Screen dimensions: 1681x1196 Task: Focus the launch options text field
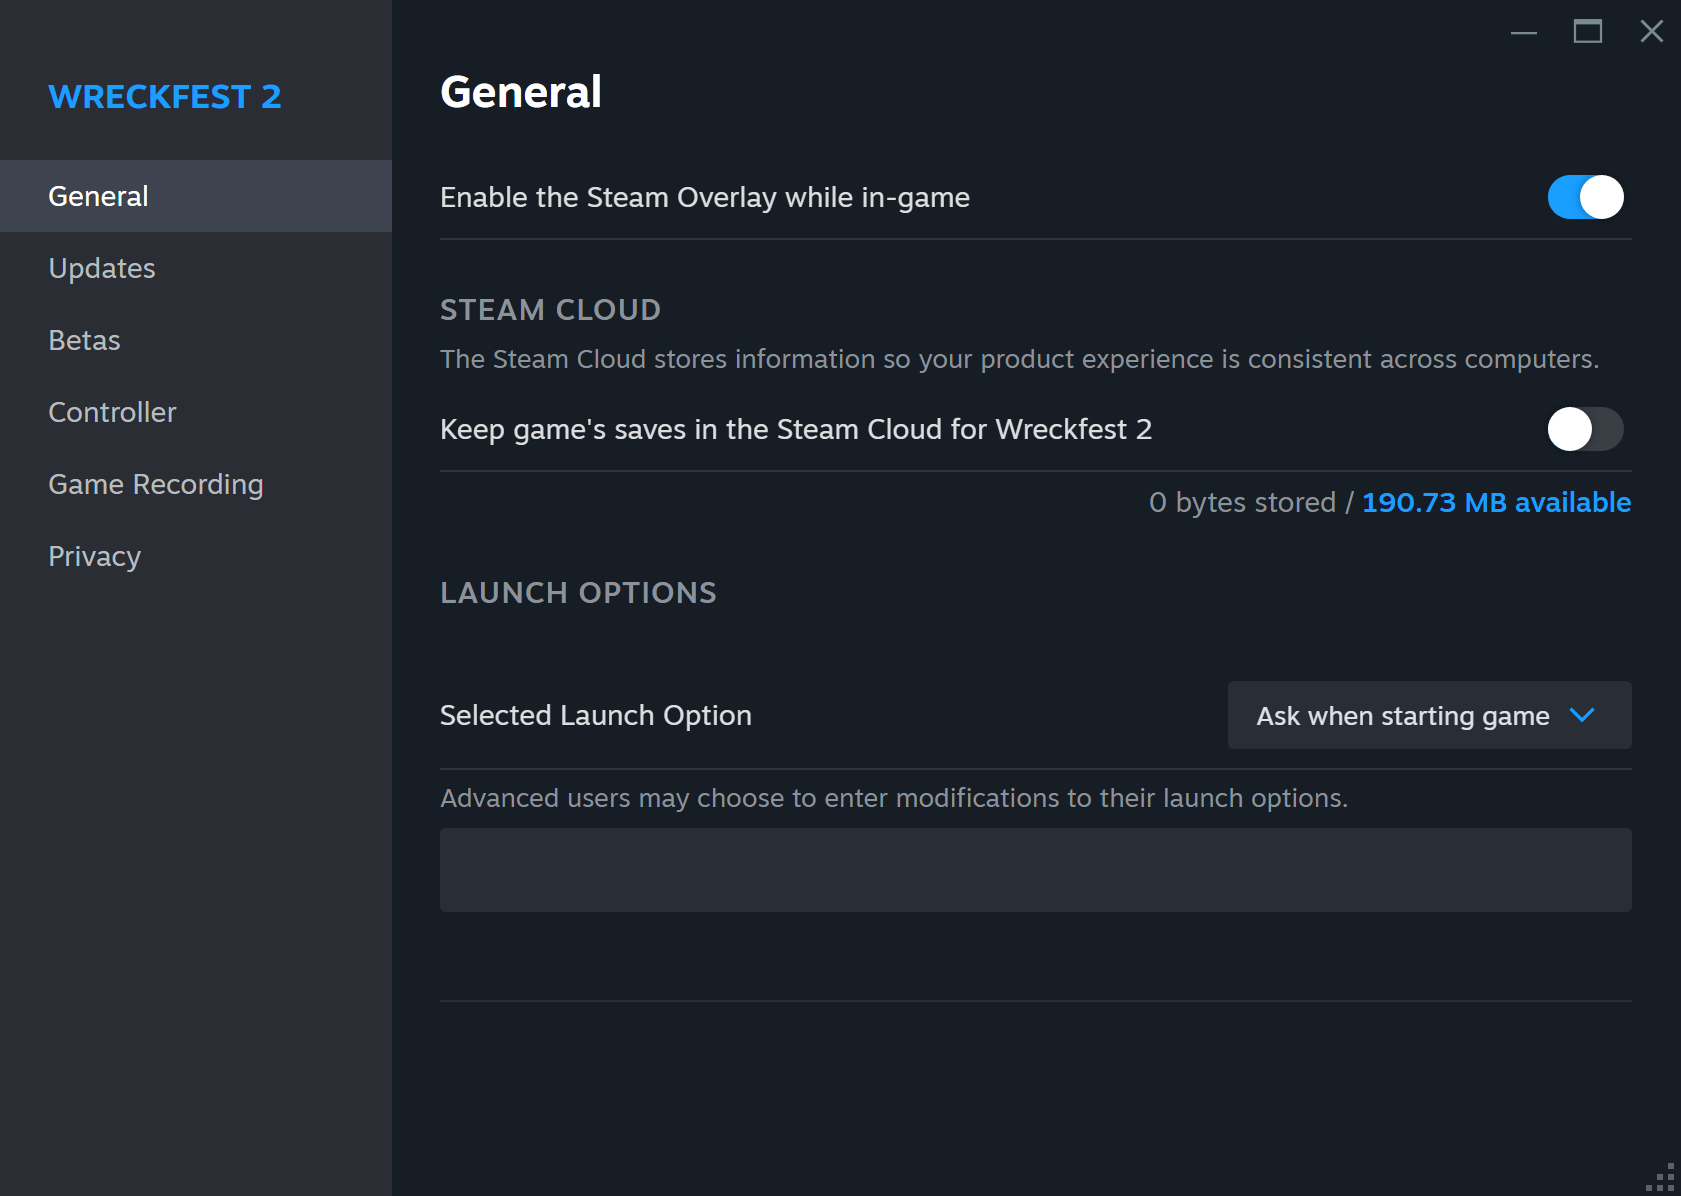[1035, 869]
